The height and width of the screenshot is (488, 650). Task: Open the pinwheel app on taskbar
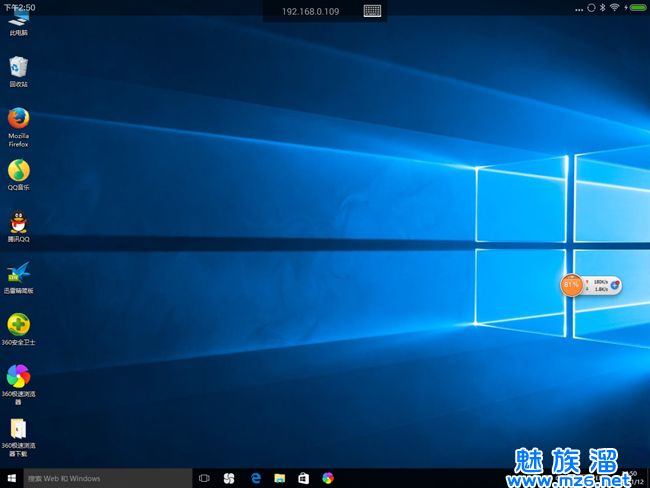pos(229,478)
